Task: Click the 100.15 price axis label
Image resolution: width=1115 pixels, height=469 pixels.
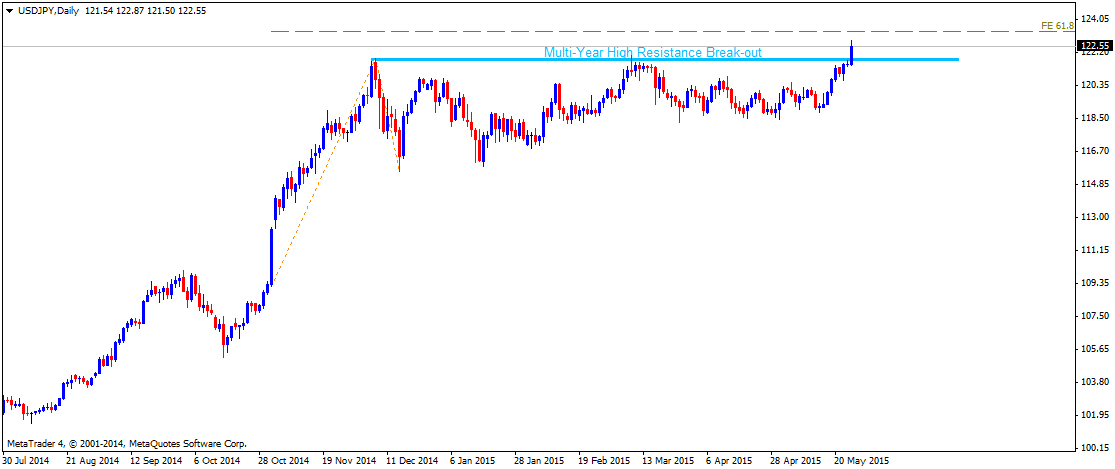Action: click(x=1094, y=447)
